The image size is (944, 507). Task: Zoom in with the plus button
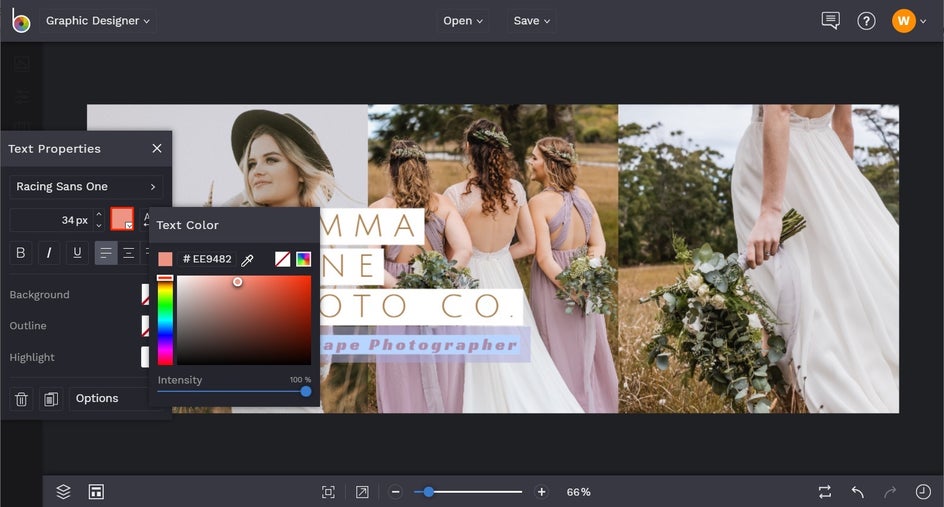541,492
